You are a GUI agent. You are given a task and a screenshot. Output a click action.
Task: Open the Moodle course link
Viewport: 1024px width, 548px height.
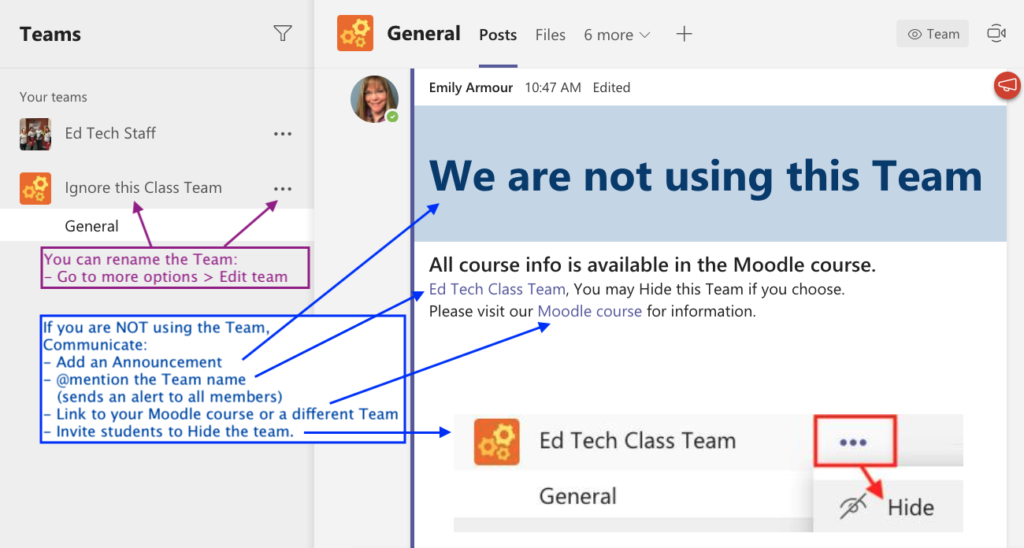pos(589,311)
